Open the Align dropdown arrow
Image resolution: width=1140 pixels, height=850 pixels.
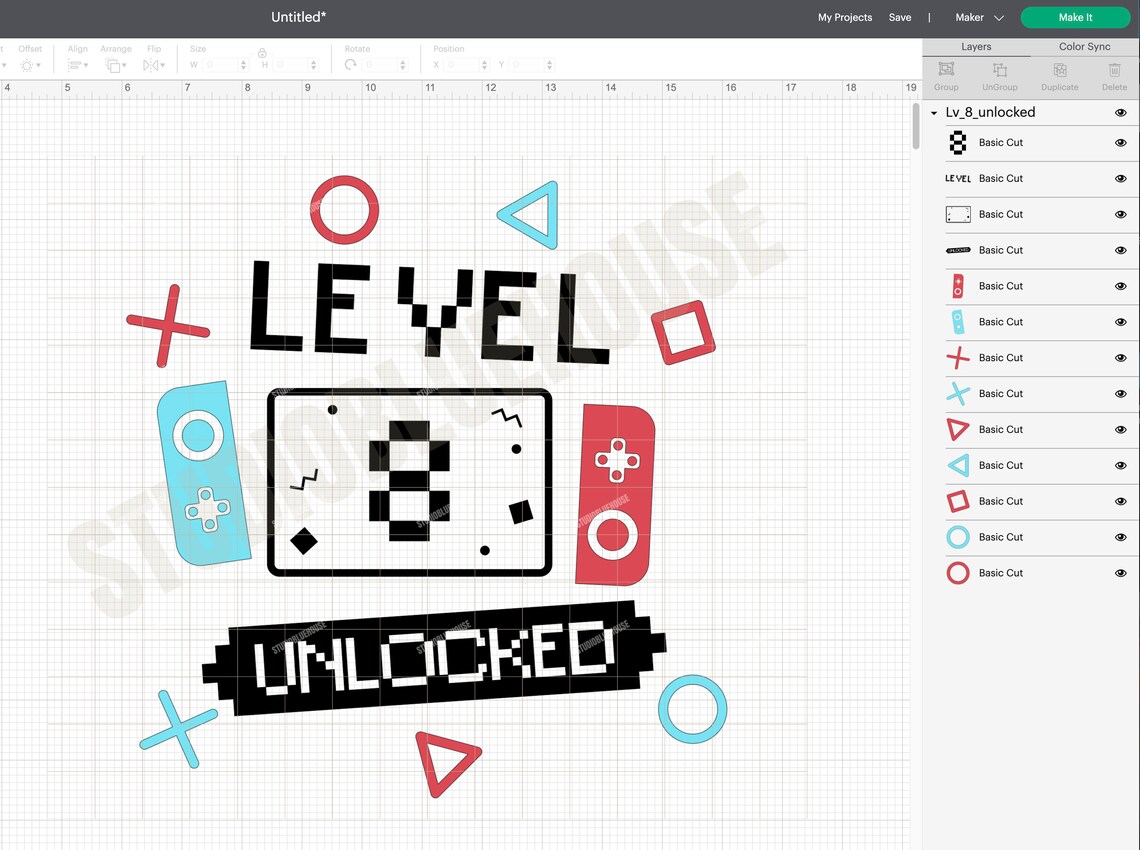[x=86, y=64]
